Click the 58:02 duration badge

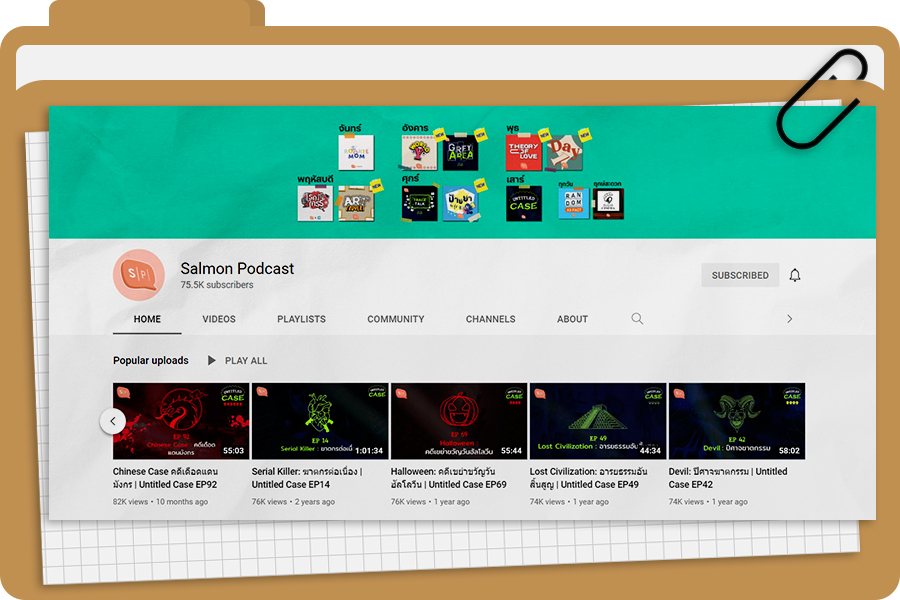coord(789,451)
